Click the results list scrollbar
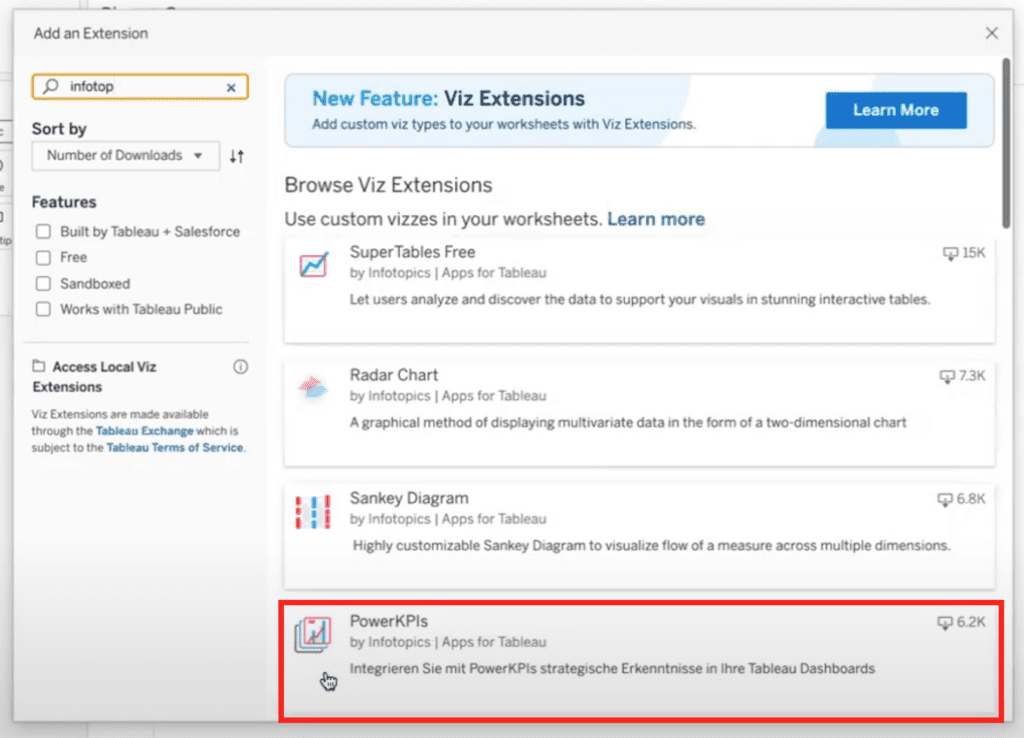Screen dimensions: 1024x738 (1006, 144)
